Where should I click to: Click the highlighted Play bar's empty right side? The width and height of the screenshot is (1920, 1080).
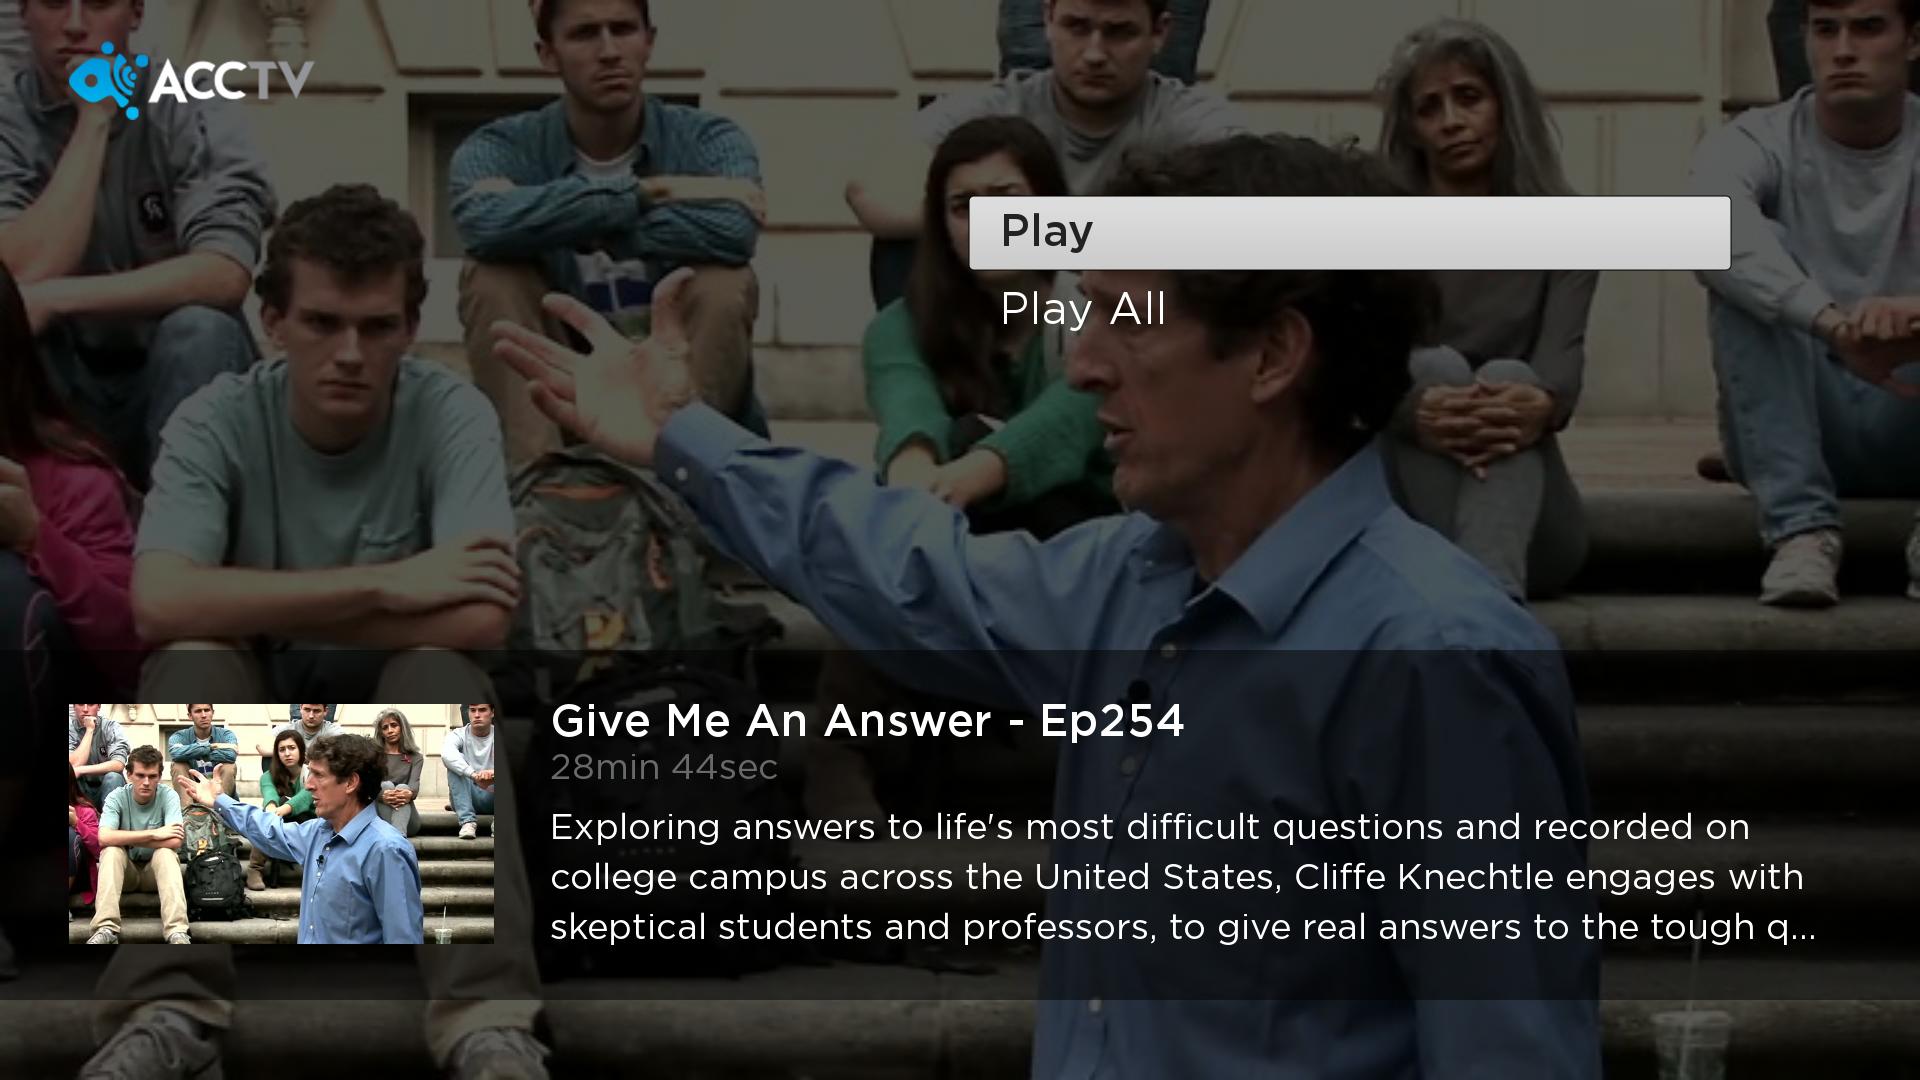click(1500, 233)
